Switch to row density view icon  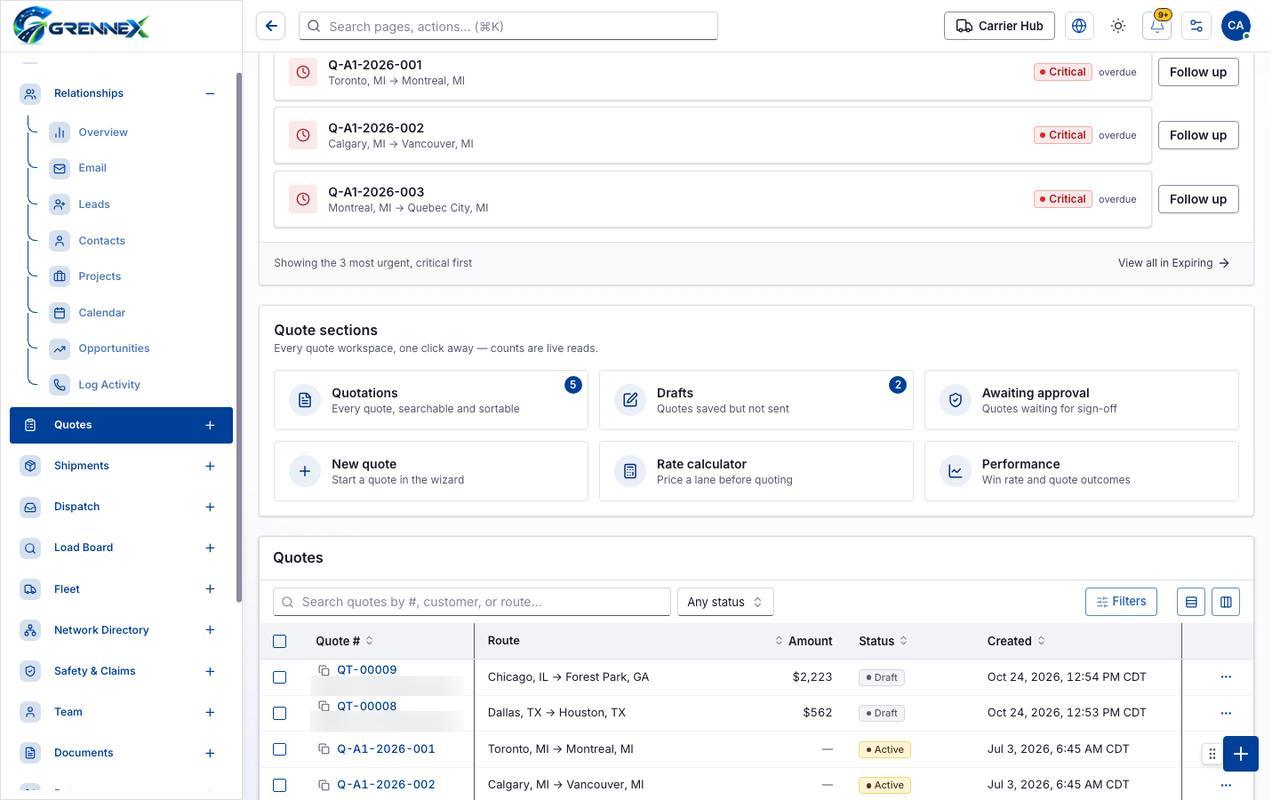point(1191,602)
